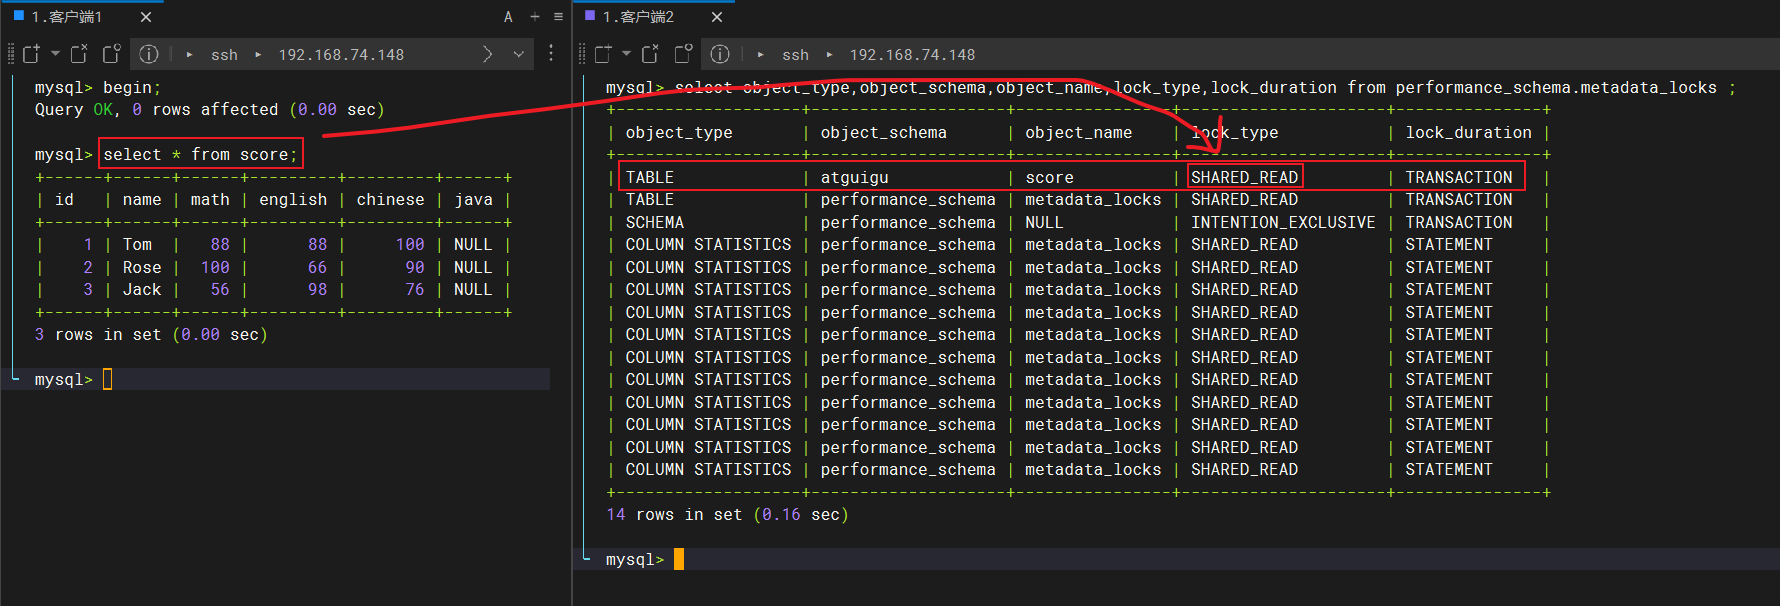Click the math score 56 for Jack
Image resolution: width=1780 pixels, height=606 pixels.
[220, 289]
